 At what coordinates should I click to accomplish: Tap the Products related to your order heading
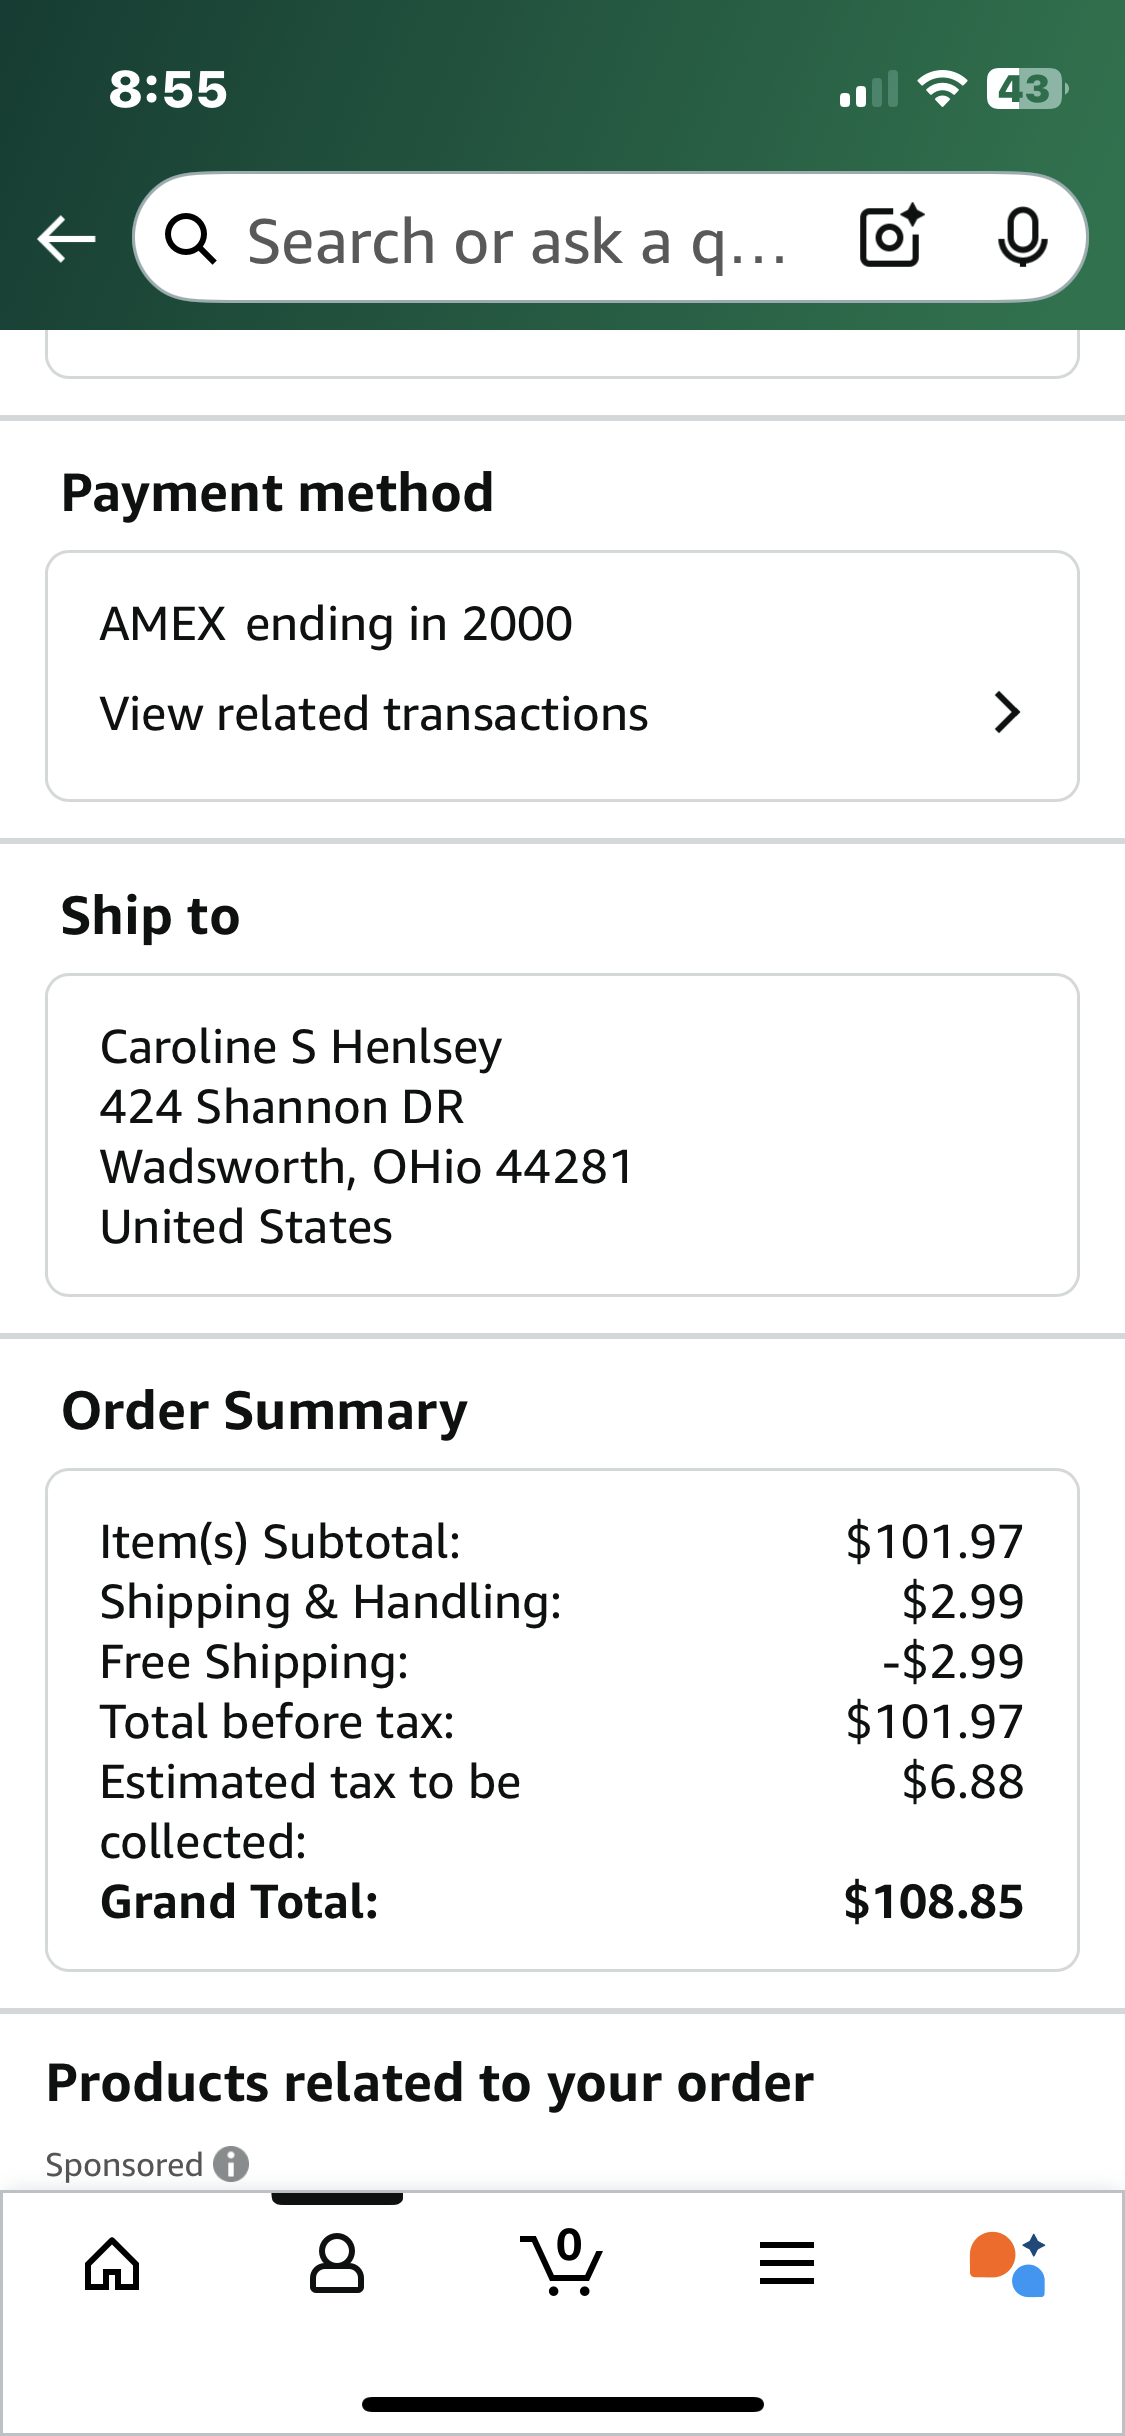(430, 2083)
